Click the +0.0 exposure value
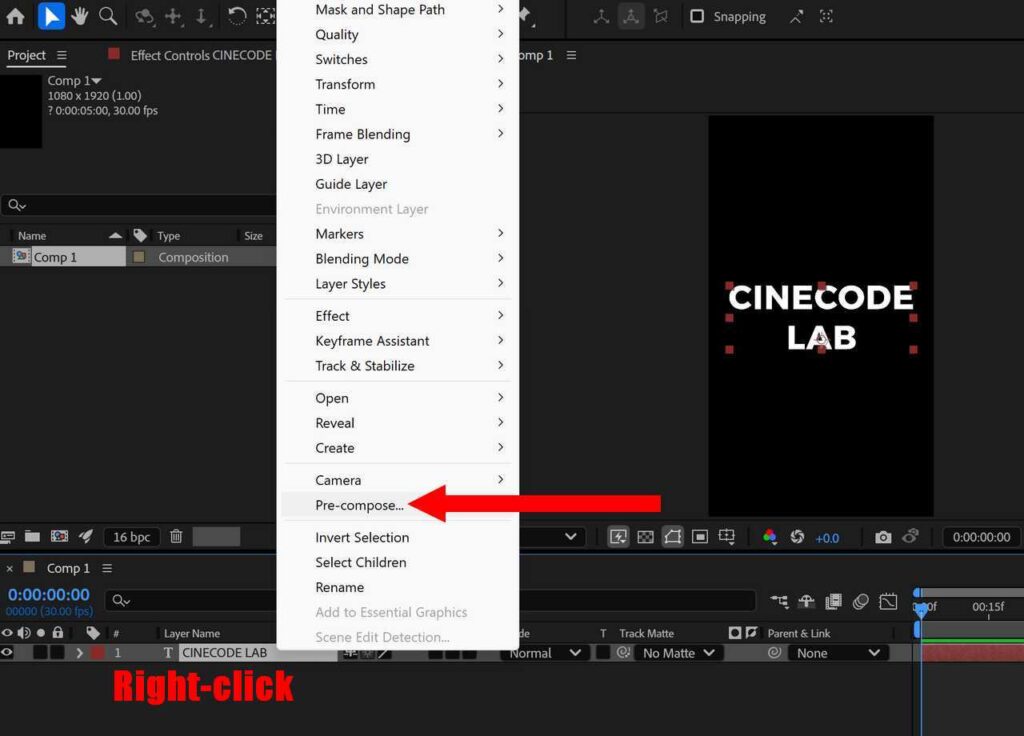The height and width of the screenshot is (736, 1024). (x=827, y=538)
